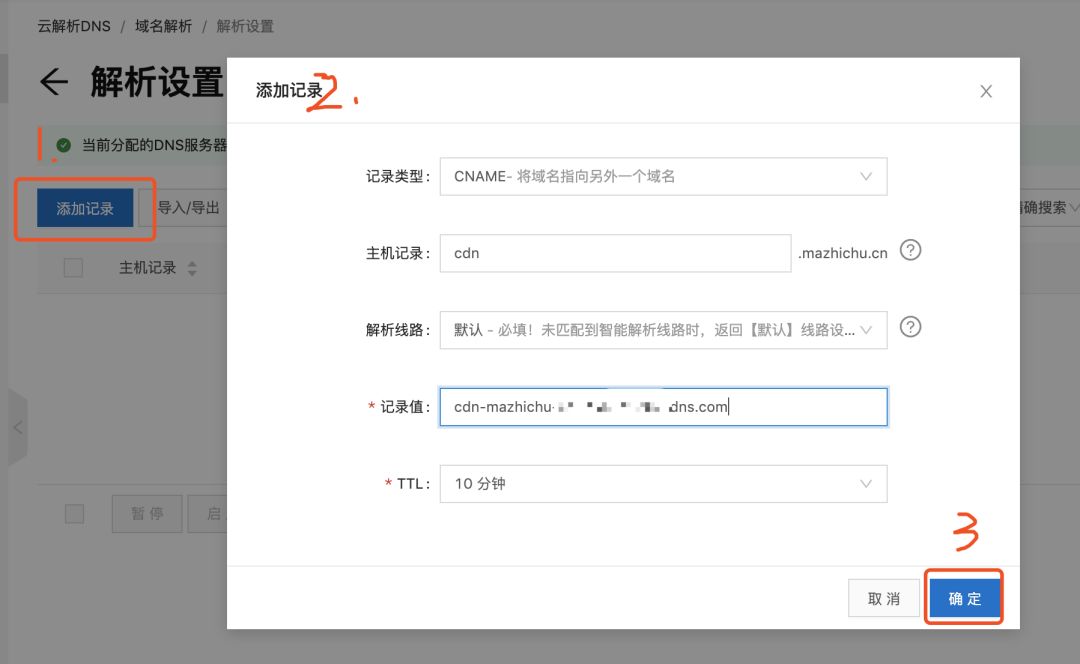Open help icon next to 解析线路 dropdown
Viewport: 1080px width, 664px height.
pos(911,326)
